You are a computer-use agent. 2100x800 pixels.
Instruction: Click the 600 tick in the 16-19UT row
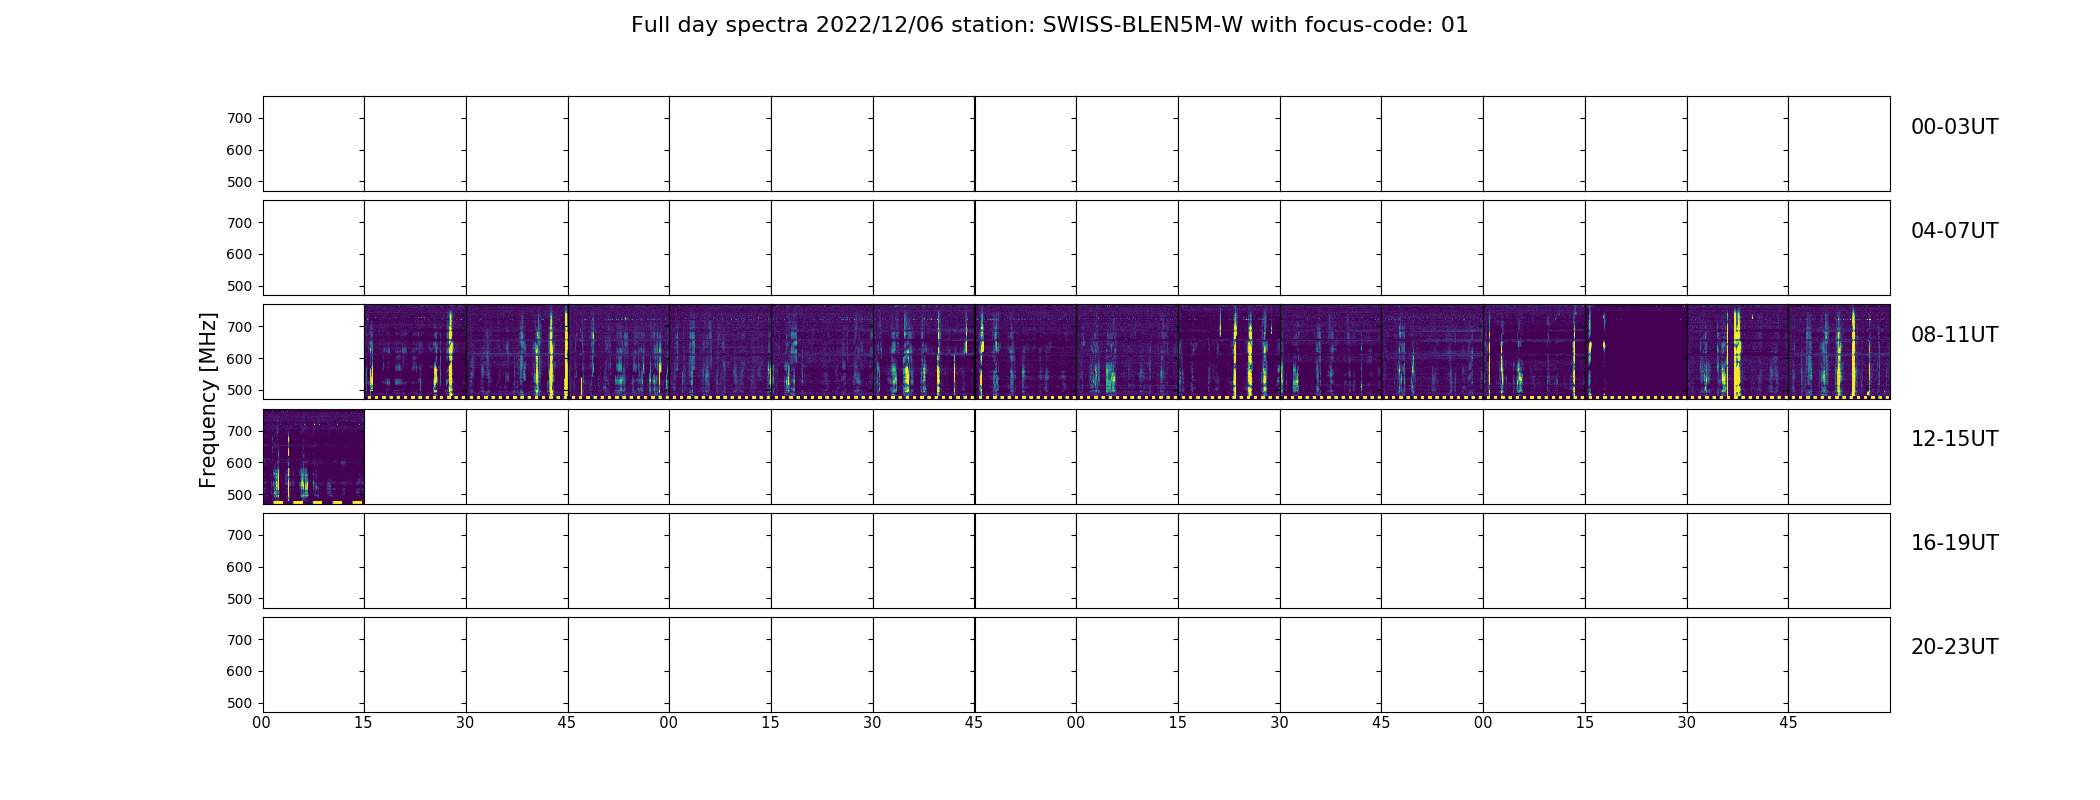(x=240, y=567)
